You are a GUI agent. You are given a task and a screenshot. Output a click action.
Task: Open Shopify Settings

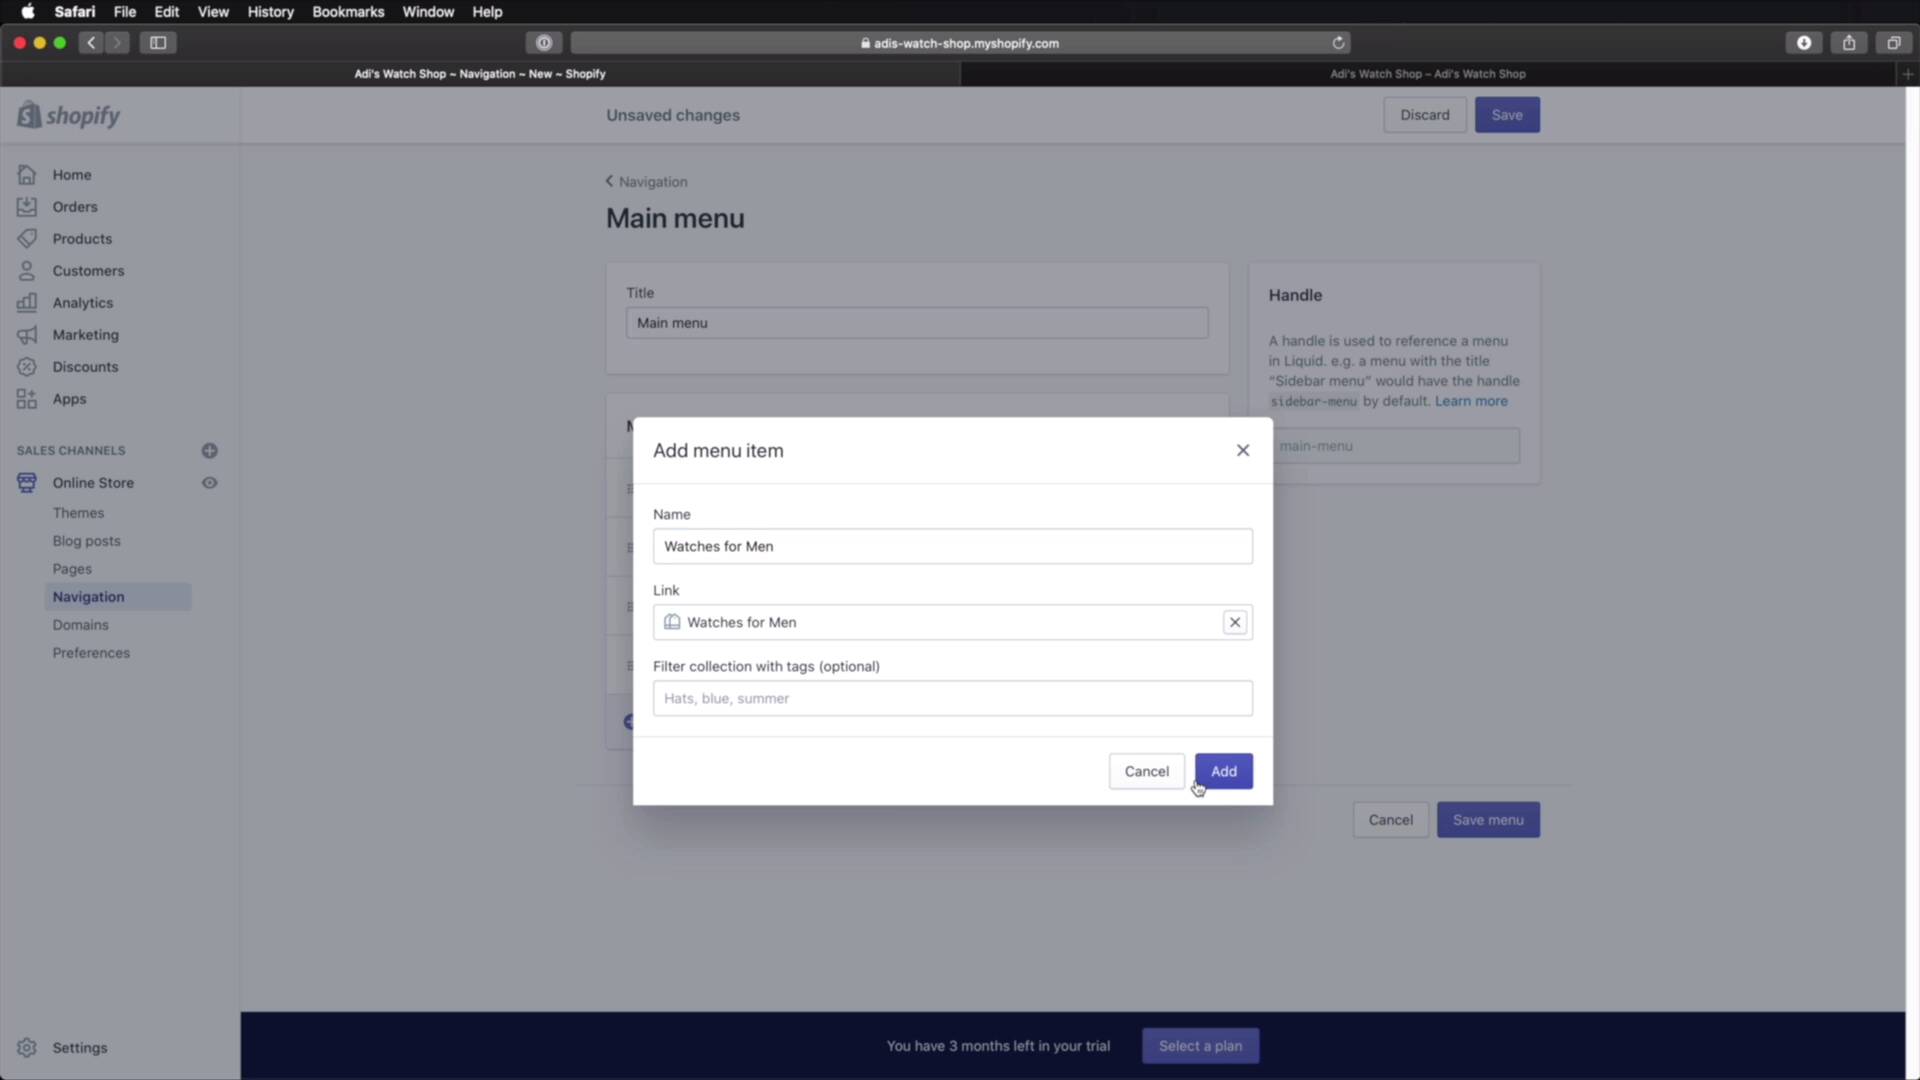tap(79, 1047)
